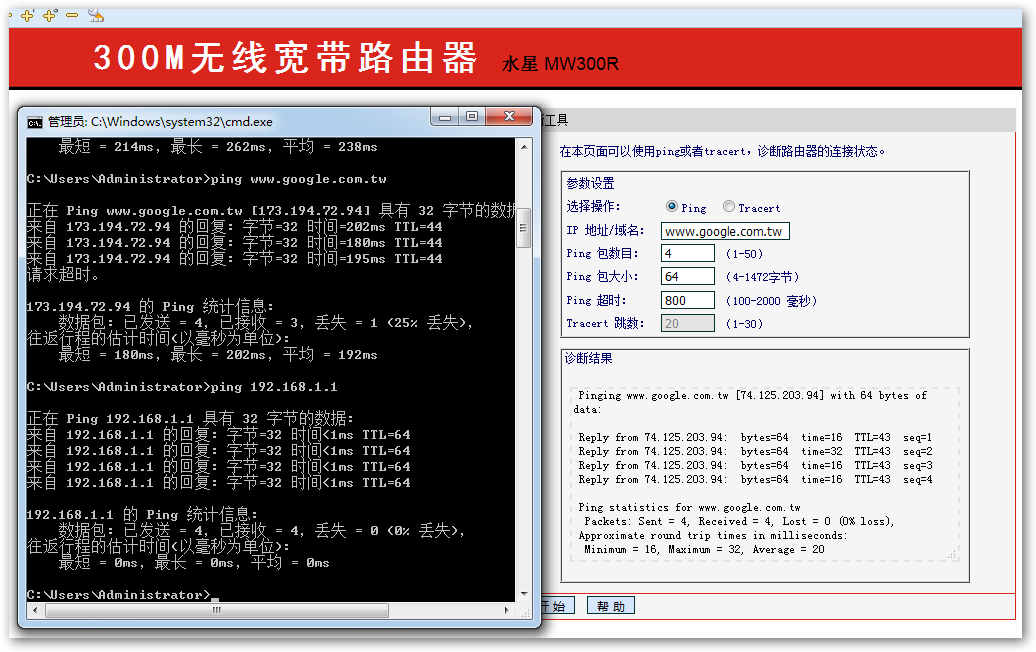Click the disabled Tracert hops field showing 20
1036x652 pixels.
(688, 324)
